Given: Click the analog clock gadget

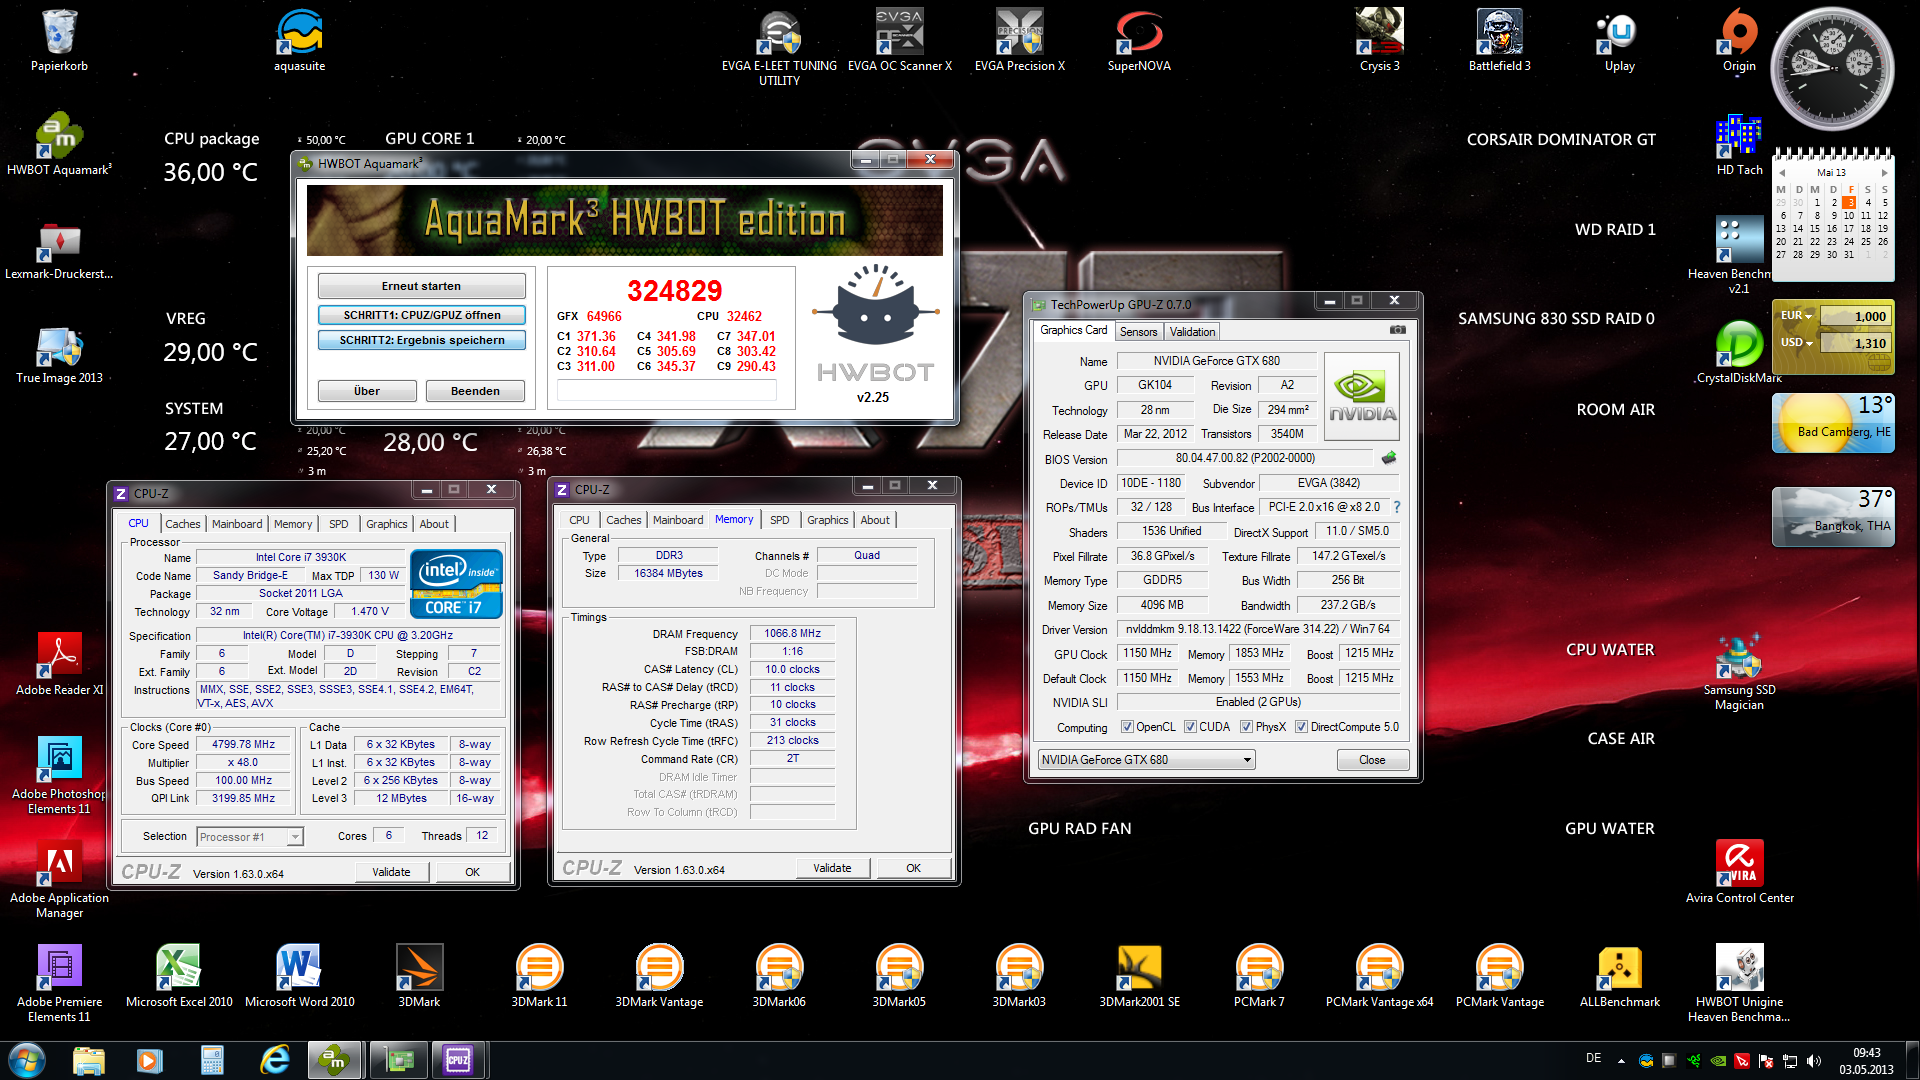Looking at the screenshot, I should point(1832,68).
